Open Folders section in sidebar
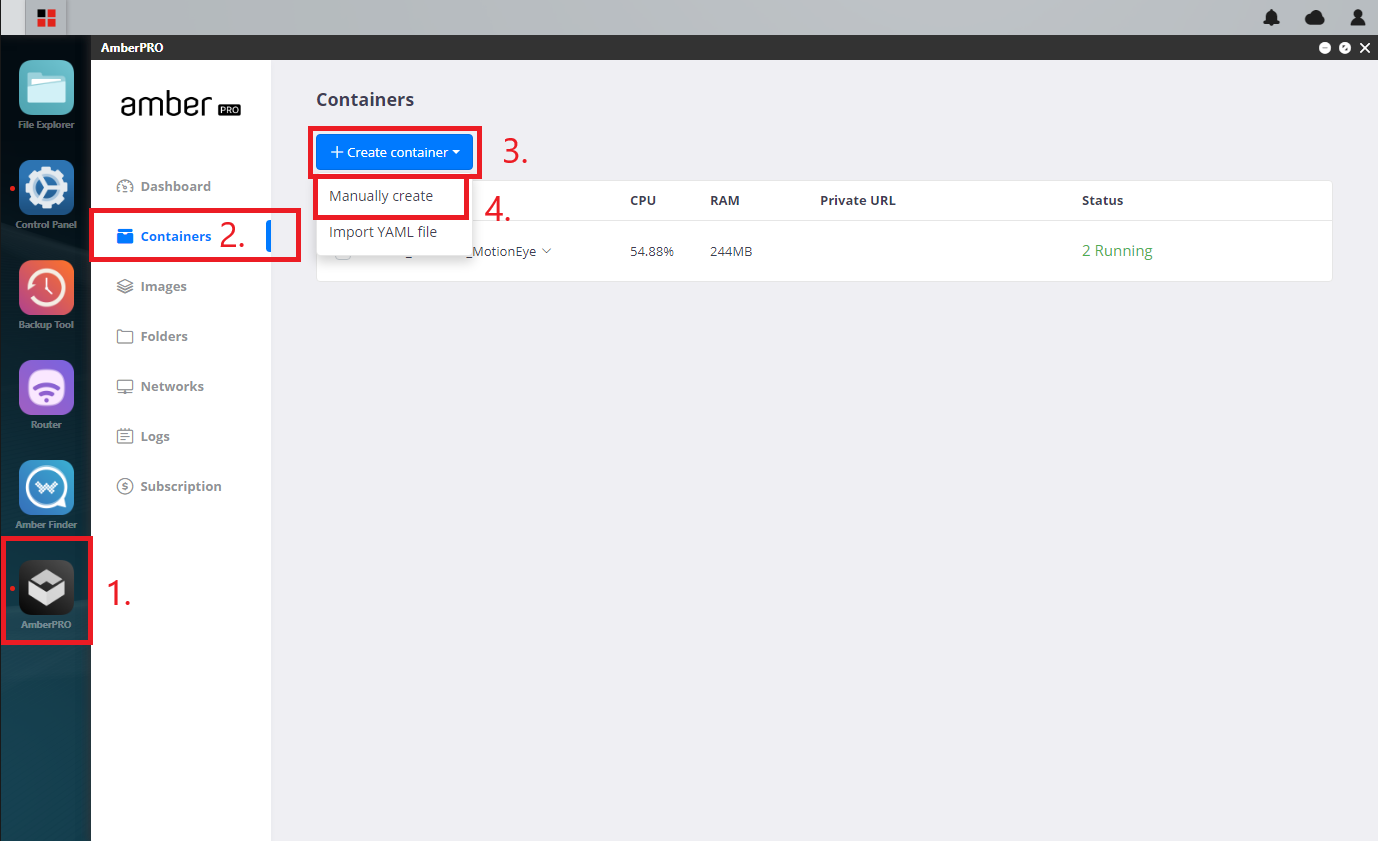The width and height of the screenshot is (1378, 841). pos(152,336)
